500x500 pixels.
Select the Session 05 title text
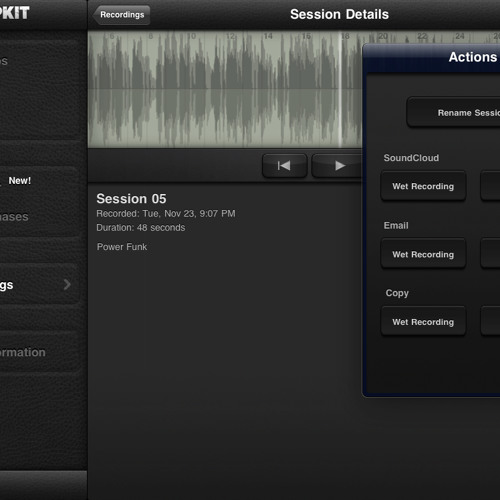pyautogui.click(x=131, y=199)
